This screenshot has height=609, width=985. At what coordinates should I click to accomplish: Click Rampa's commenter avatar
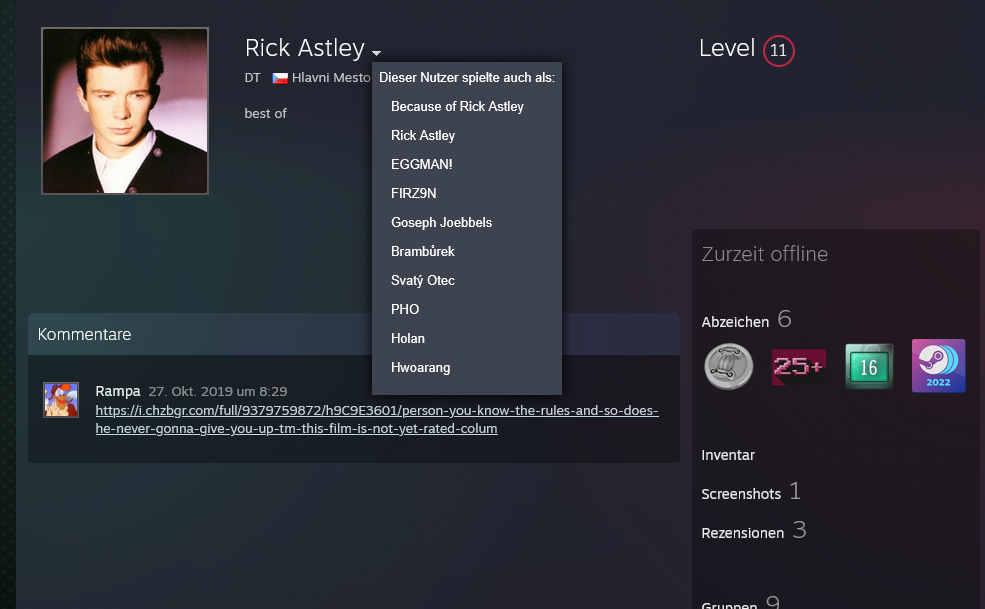pos(61,399)
